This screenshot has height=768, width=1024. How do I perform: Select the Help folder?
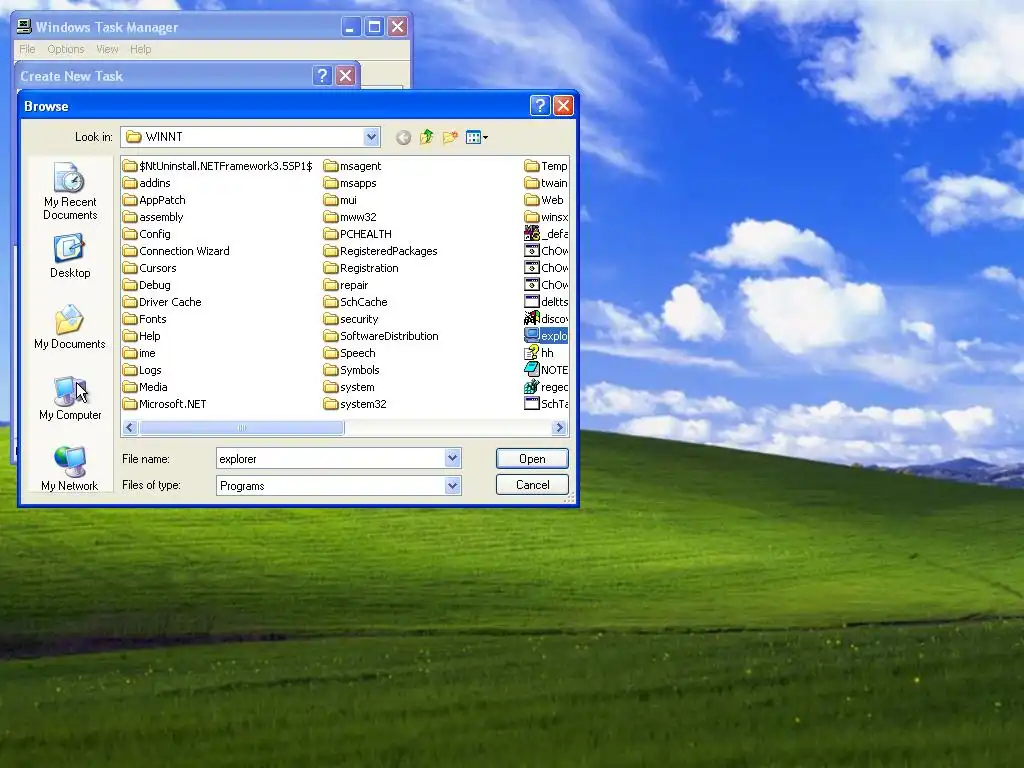coord(142,336)
